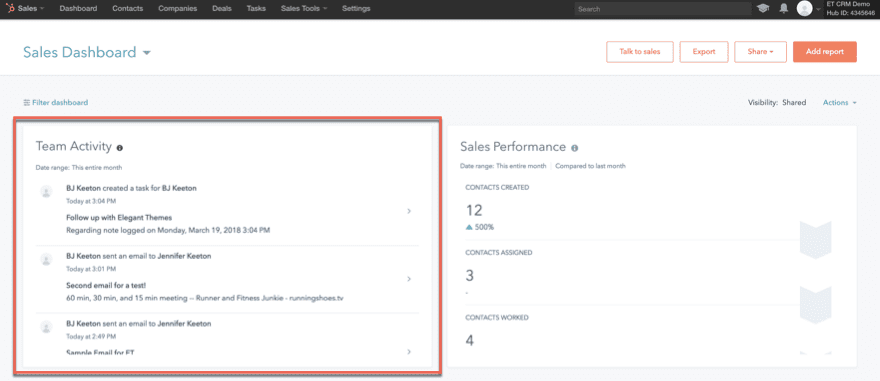Open the Sales dropdown in navigation bar
880x381 pixels.
[30, 8]
